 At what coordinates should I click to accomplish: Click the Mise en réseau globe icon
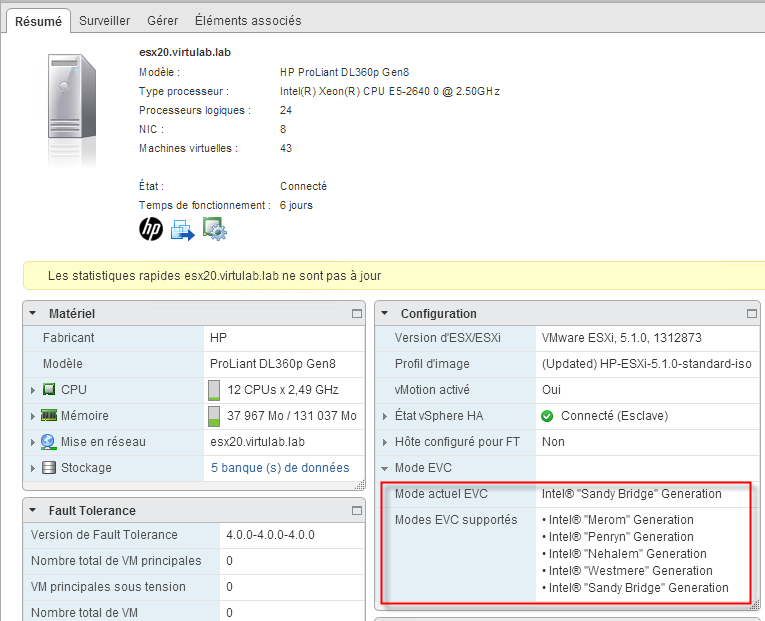click(x=48, y=441)
